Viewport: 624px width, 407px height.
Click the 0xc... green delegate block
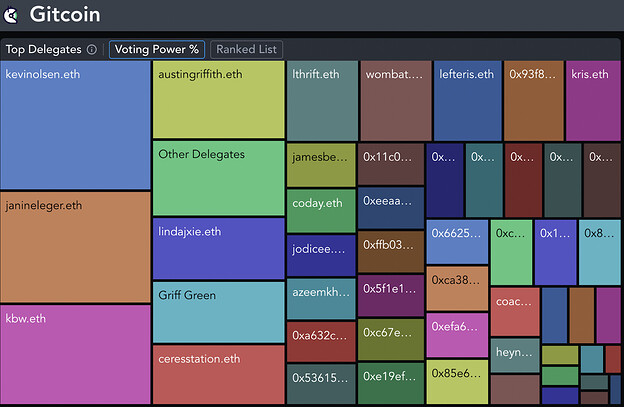pos(511,252)
